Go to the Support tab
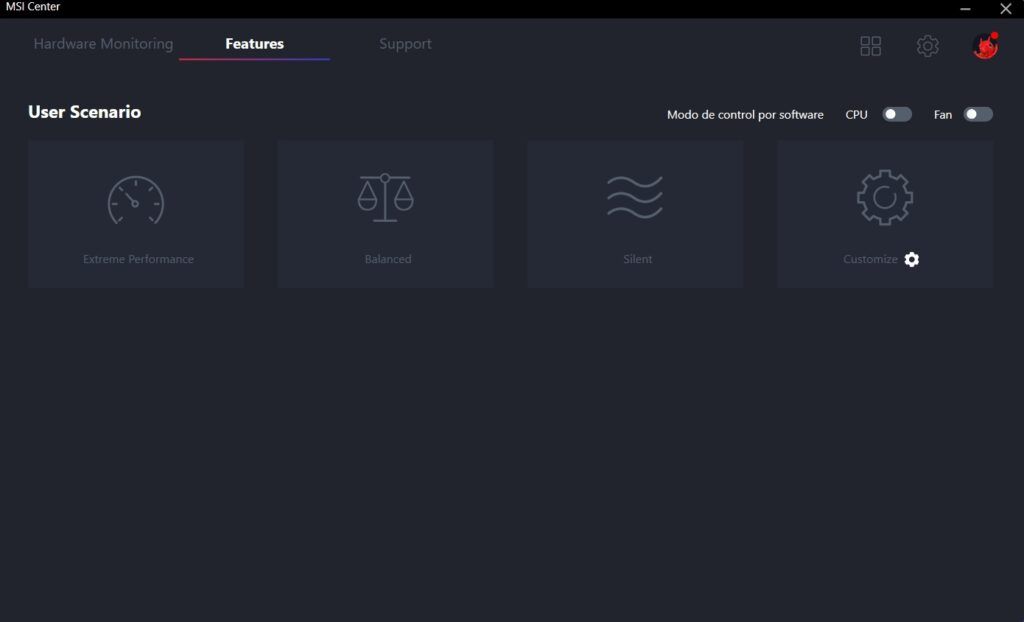Viewport: 1024px width, 622px height. pos(405,44)
